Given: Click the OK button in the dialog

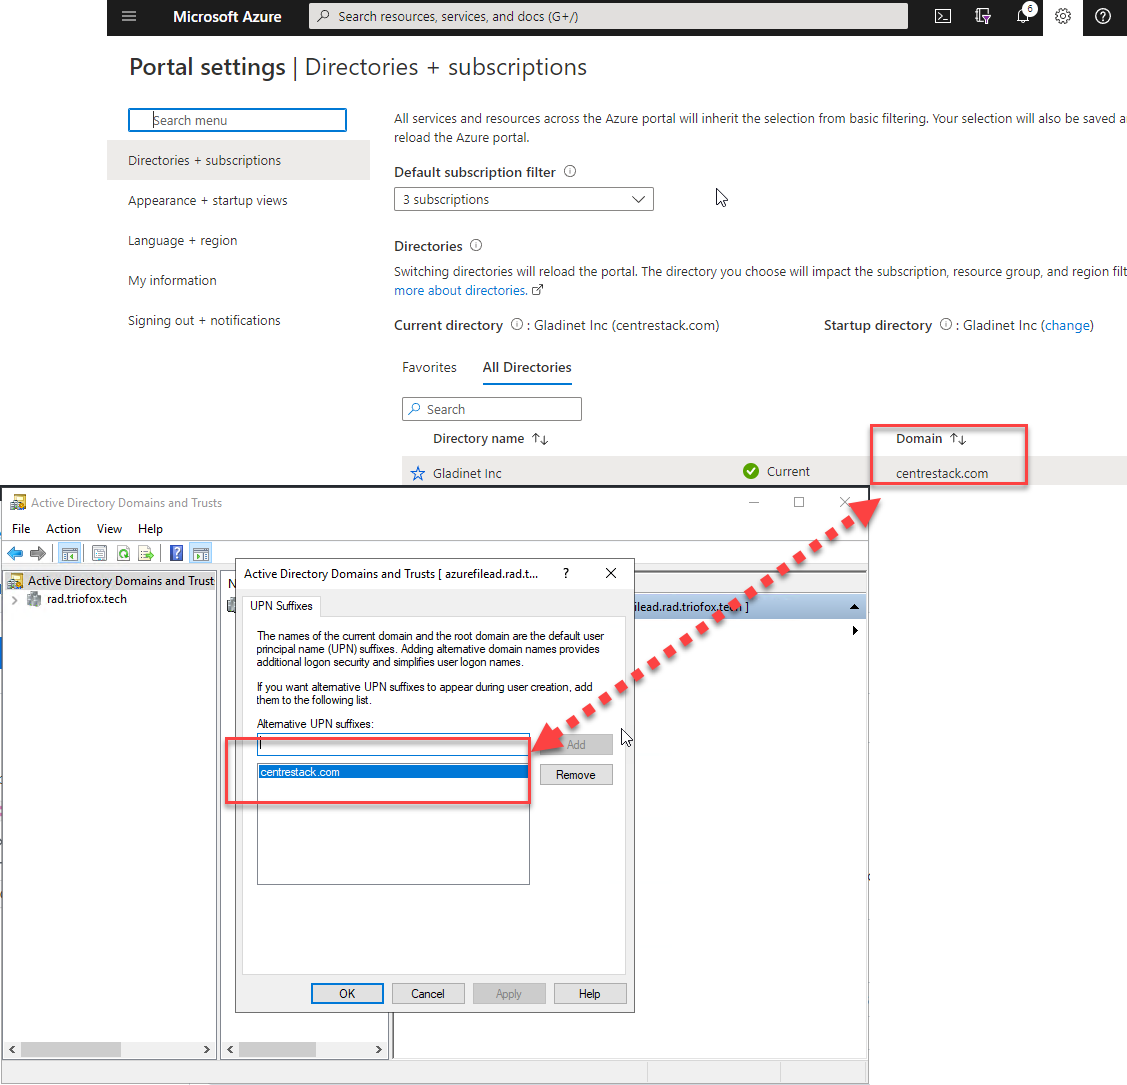Looking at the screenshot, I should 347,993.
